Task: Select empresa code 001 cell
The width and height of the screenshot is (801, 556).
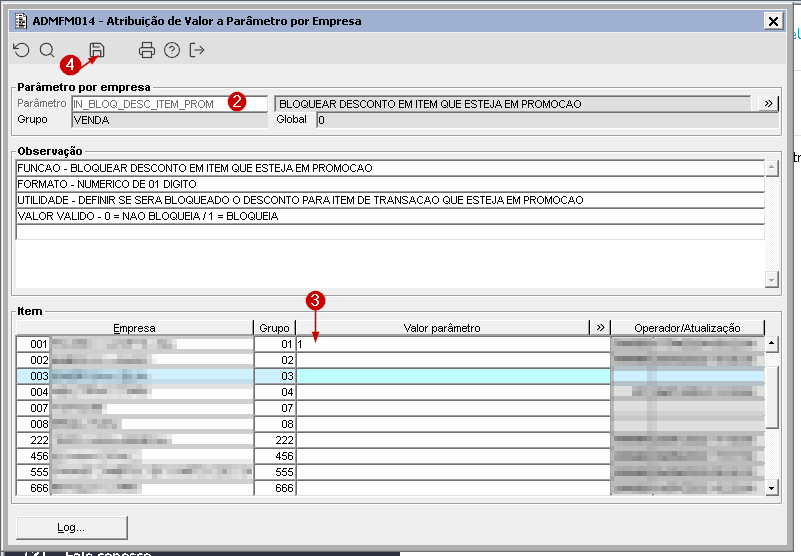Action: tap(34, 344)
